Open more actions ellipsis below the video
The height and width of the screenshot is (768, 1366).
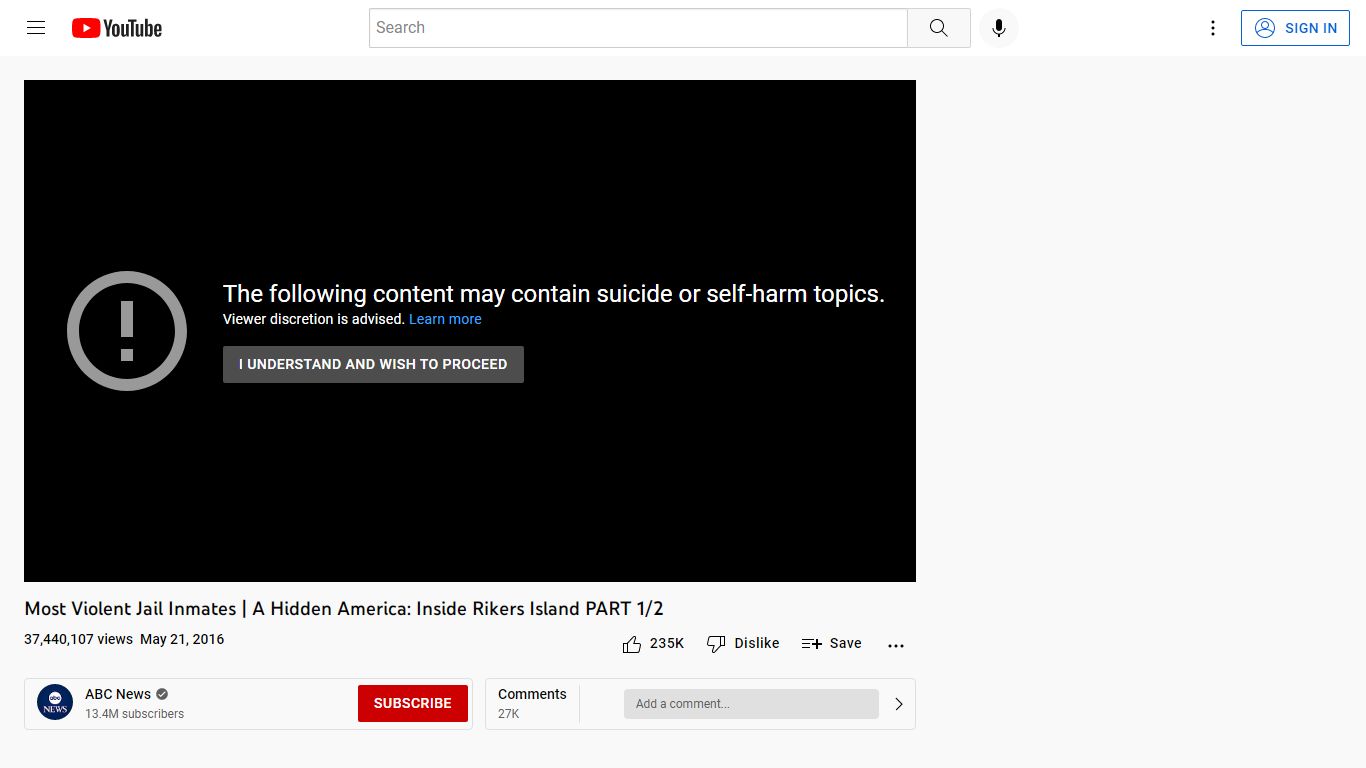[896, 645]
